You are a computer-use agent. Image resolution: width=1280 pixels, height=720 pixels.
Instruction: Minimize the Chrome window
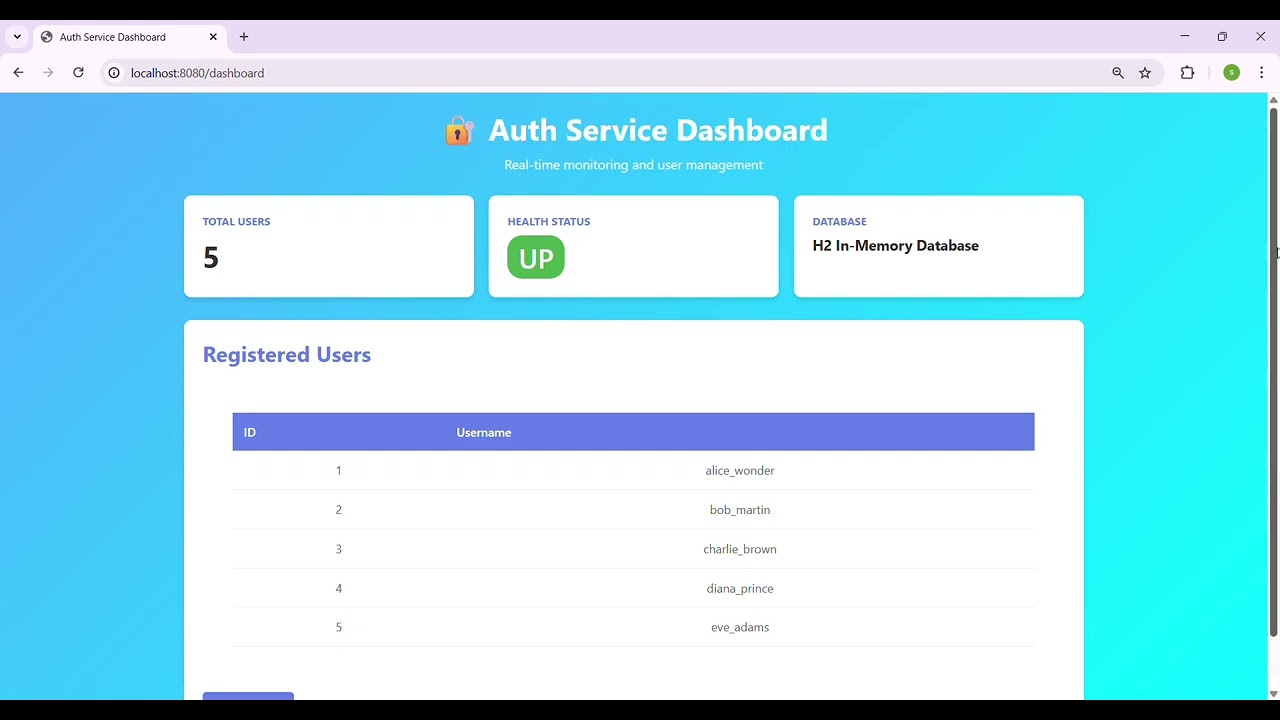pyautogui.click(x=1185, y=37)
